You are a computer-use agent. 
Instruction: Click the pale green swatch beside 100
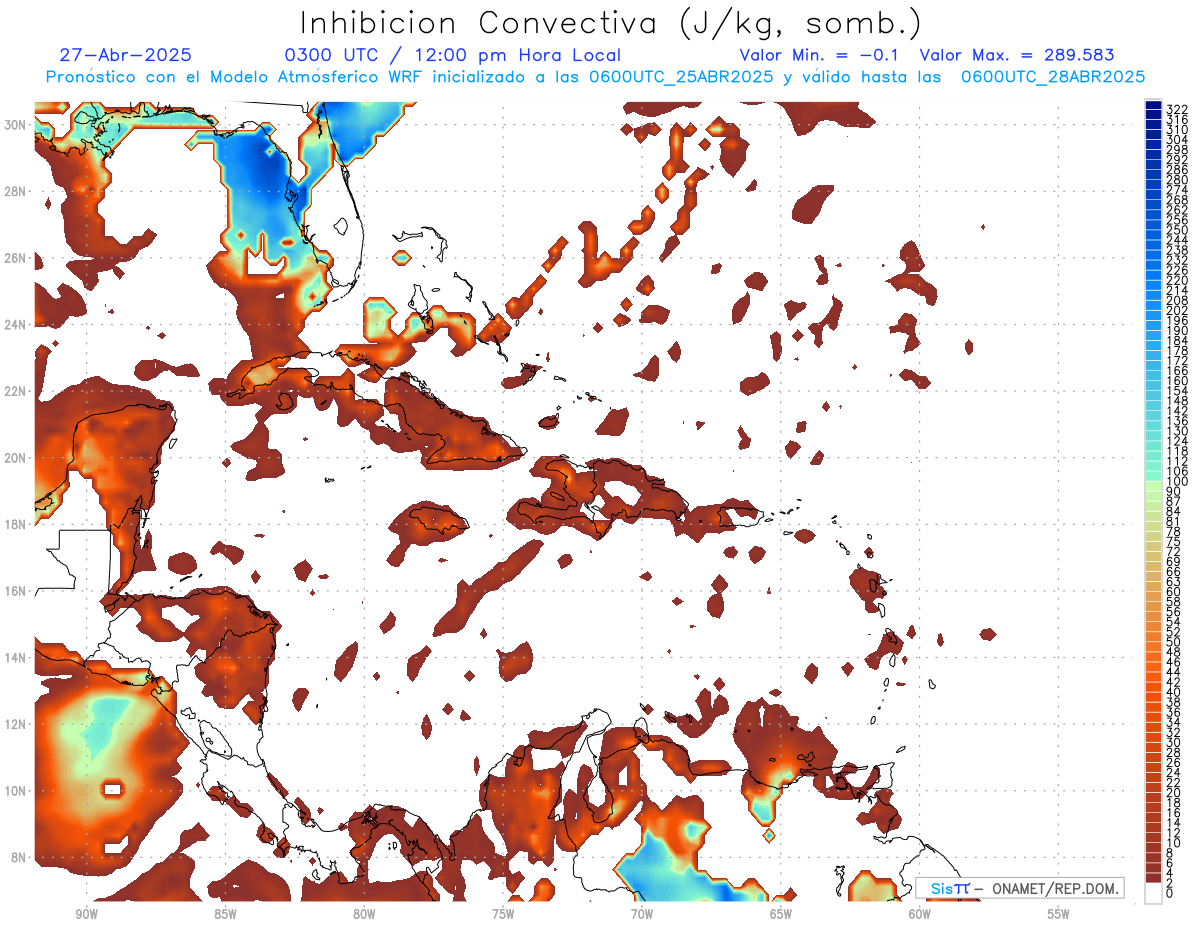(1154, 487)
